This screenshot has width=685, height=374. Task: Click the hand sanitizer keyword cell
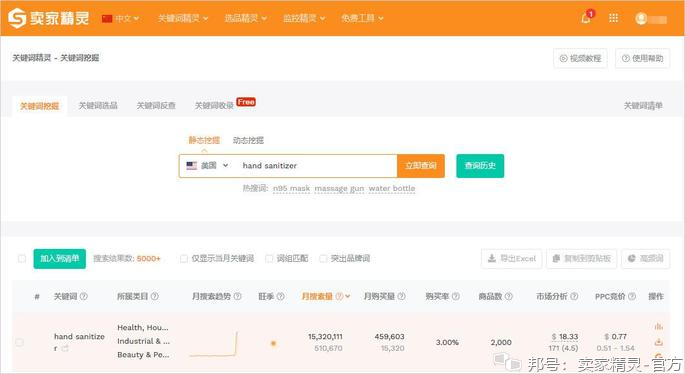tap(79, 342)
